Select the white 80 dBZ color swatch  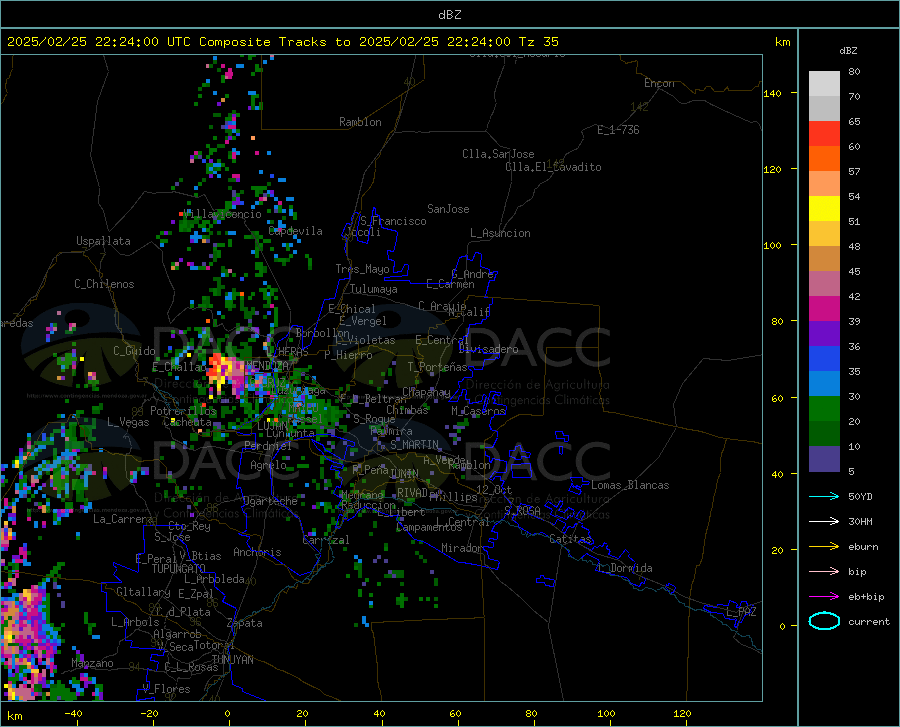tap(824, 84)
